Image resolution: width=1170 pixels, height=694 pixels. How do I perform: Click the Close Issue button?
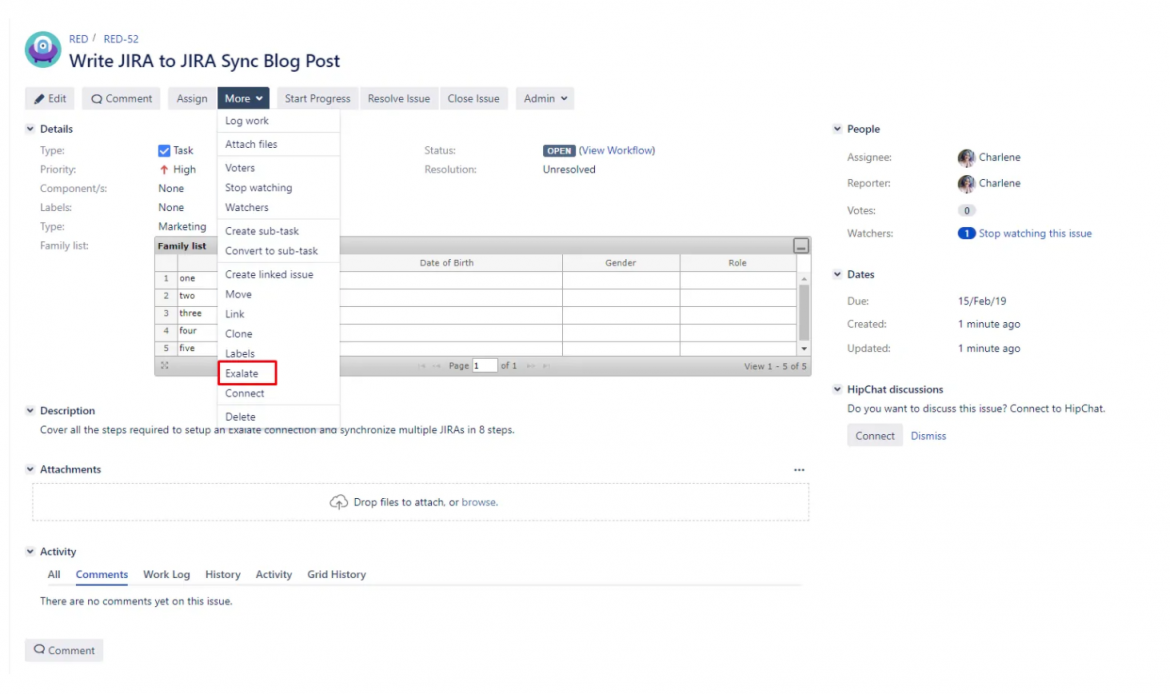(x=473, y=99)
